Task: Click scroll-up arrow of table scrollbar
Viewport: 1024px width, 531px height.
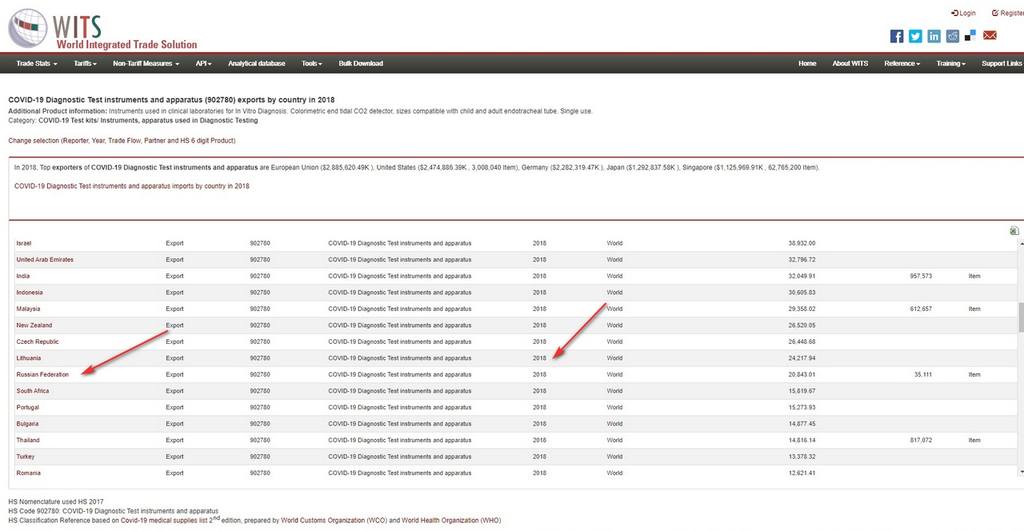Action: 1021,243
